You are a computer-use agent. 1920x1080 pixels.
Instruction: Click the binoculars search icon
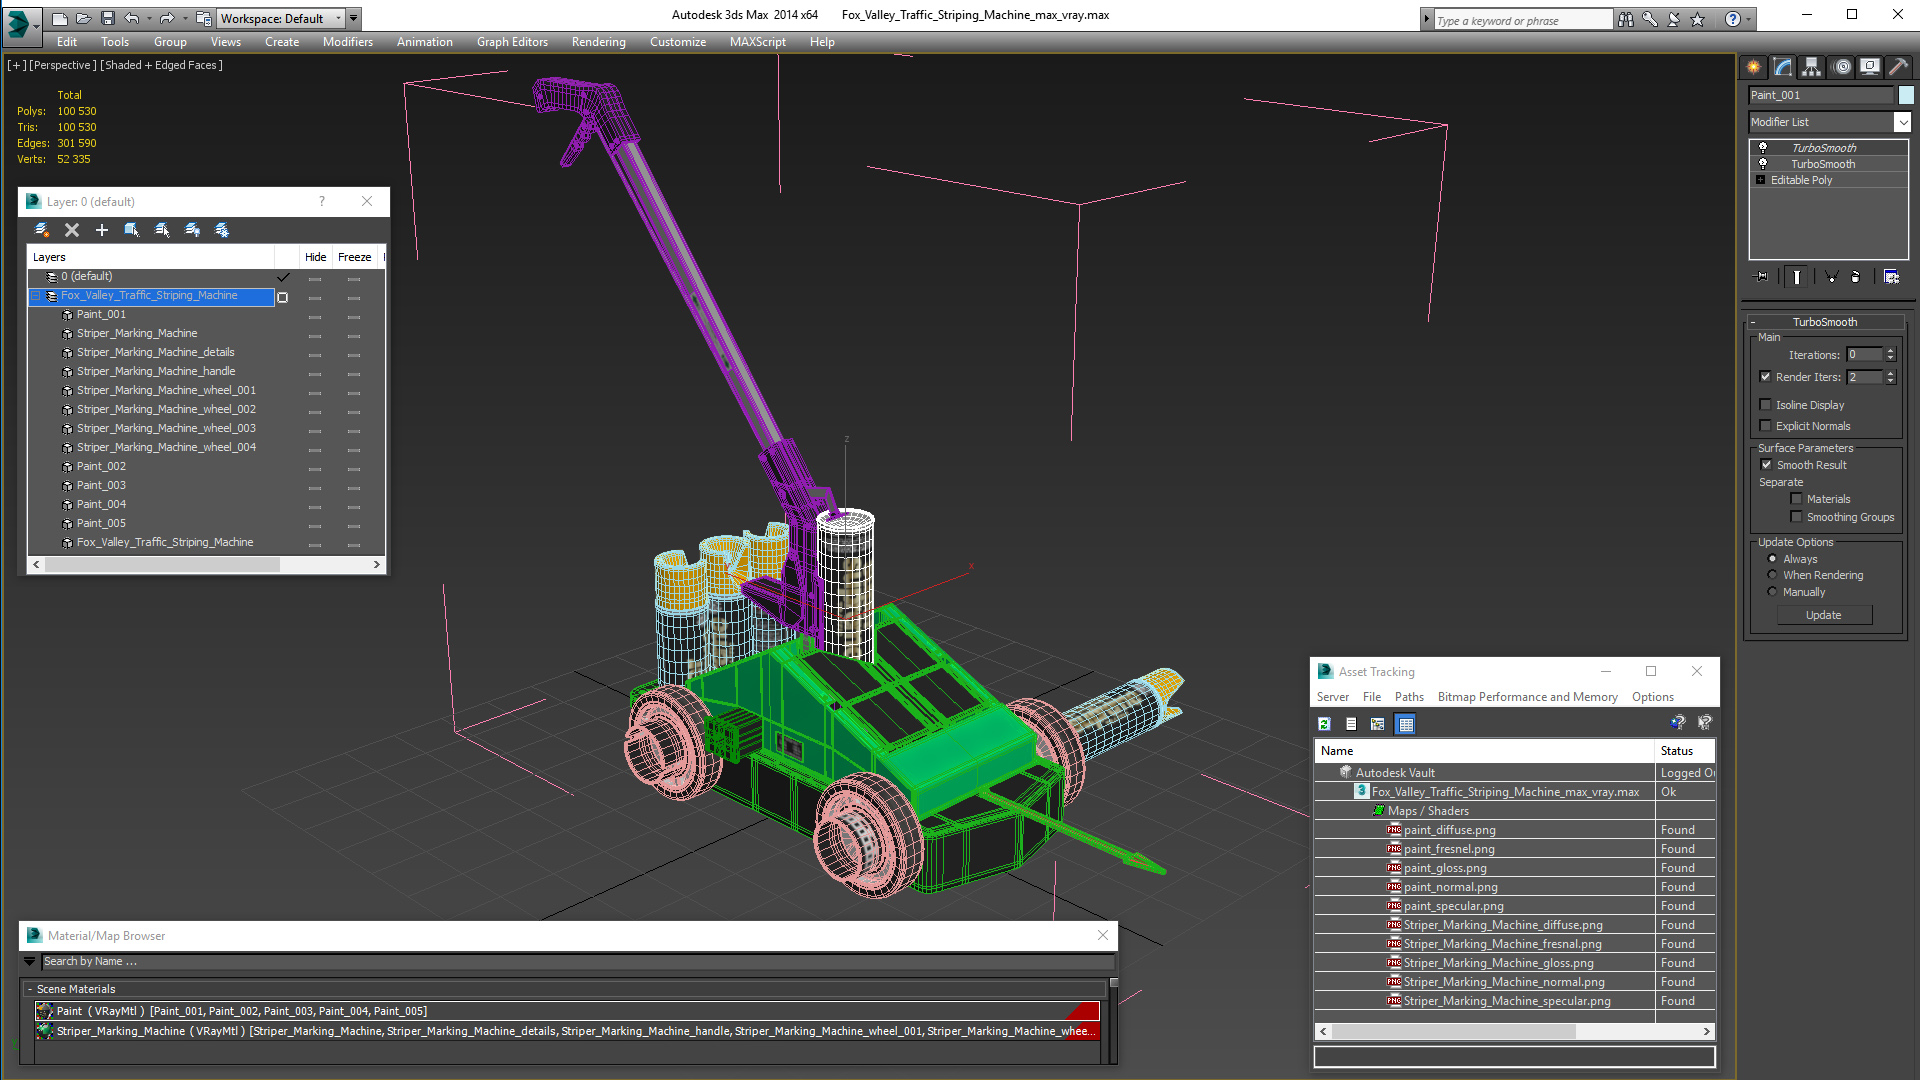coord(1626,19)
